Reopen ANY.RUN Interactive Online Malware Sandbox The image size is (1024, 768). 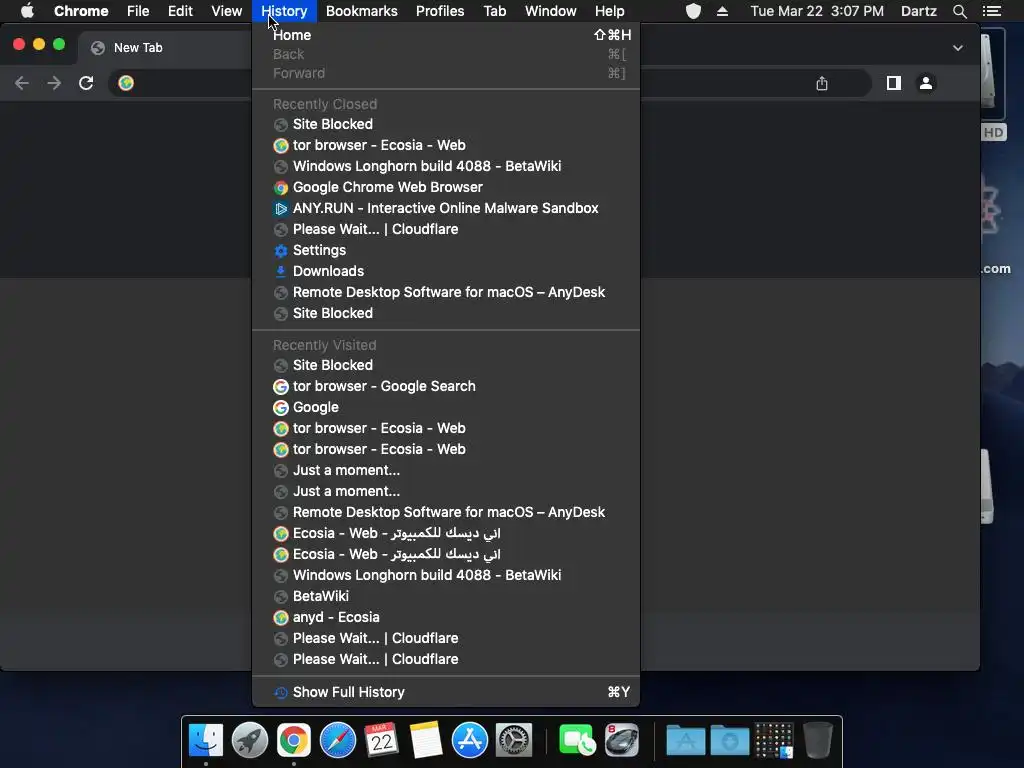(x=446, y=208)
